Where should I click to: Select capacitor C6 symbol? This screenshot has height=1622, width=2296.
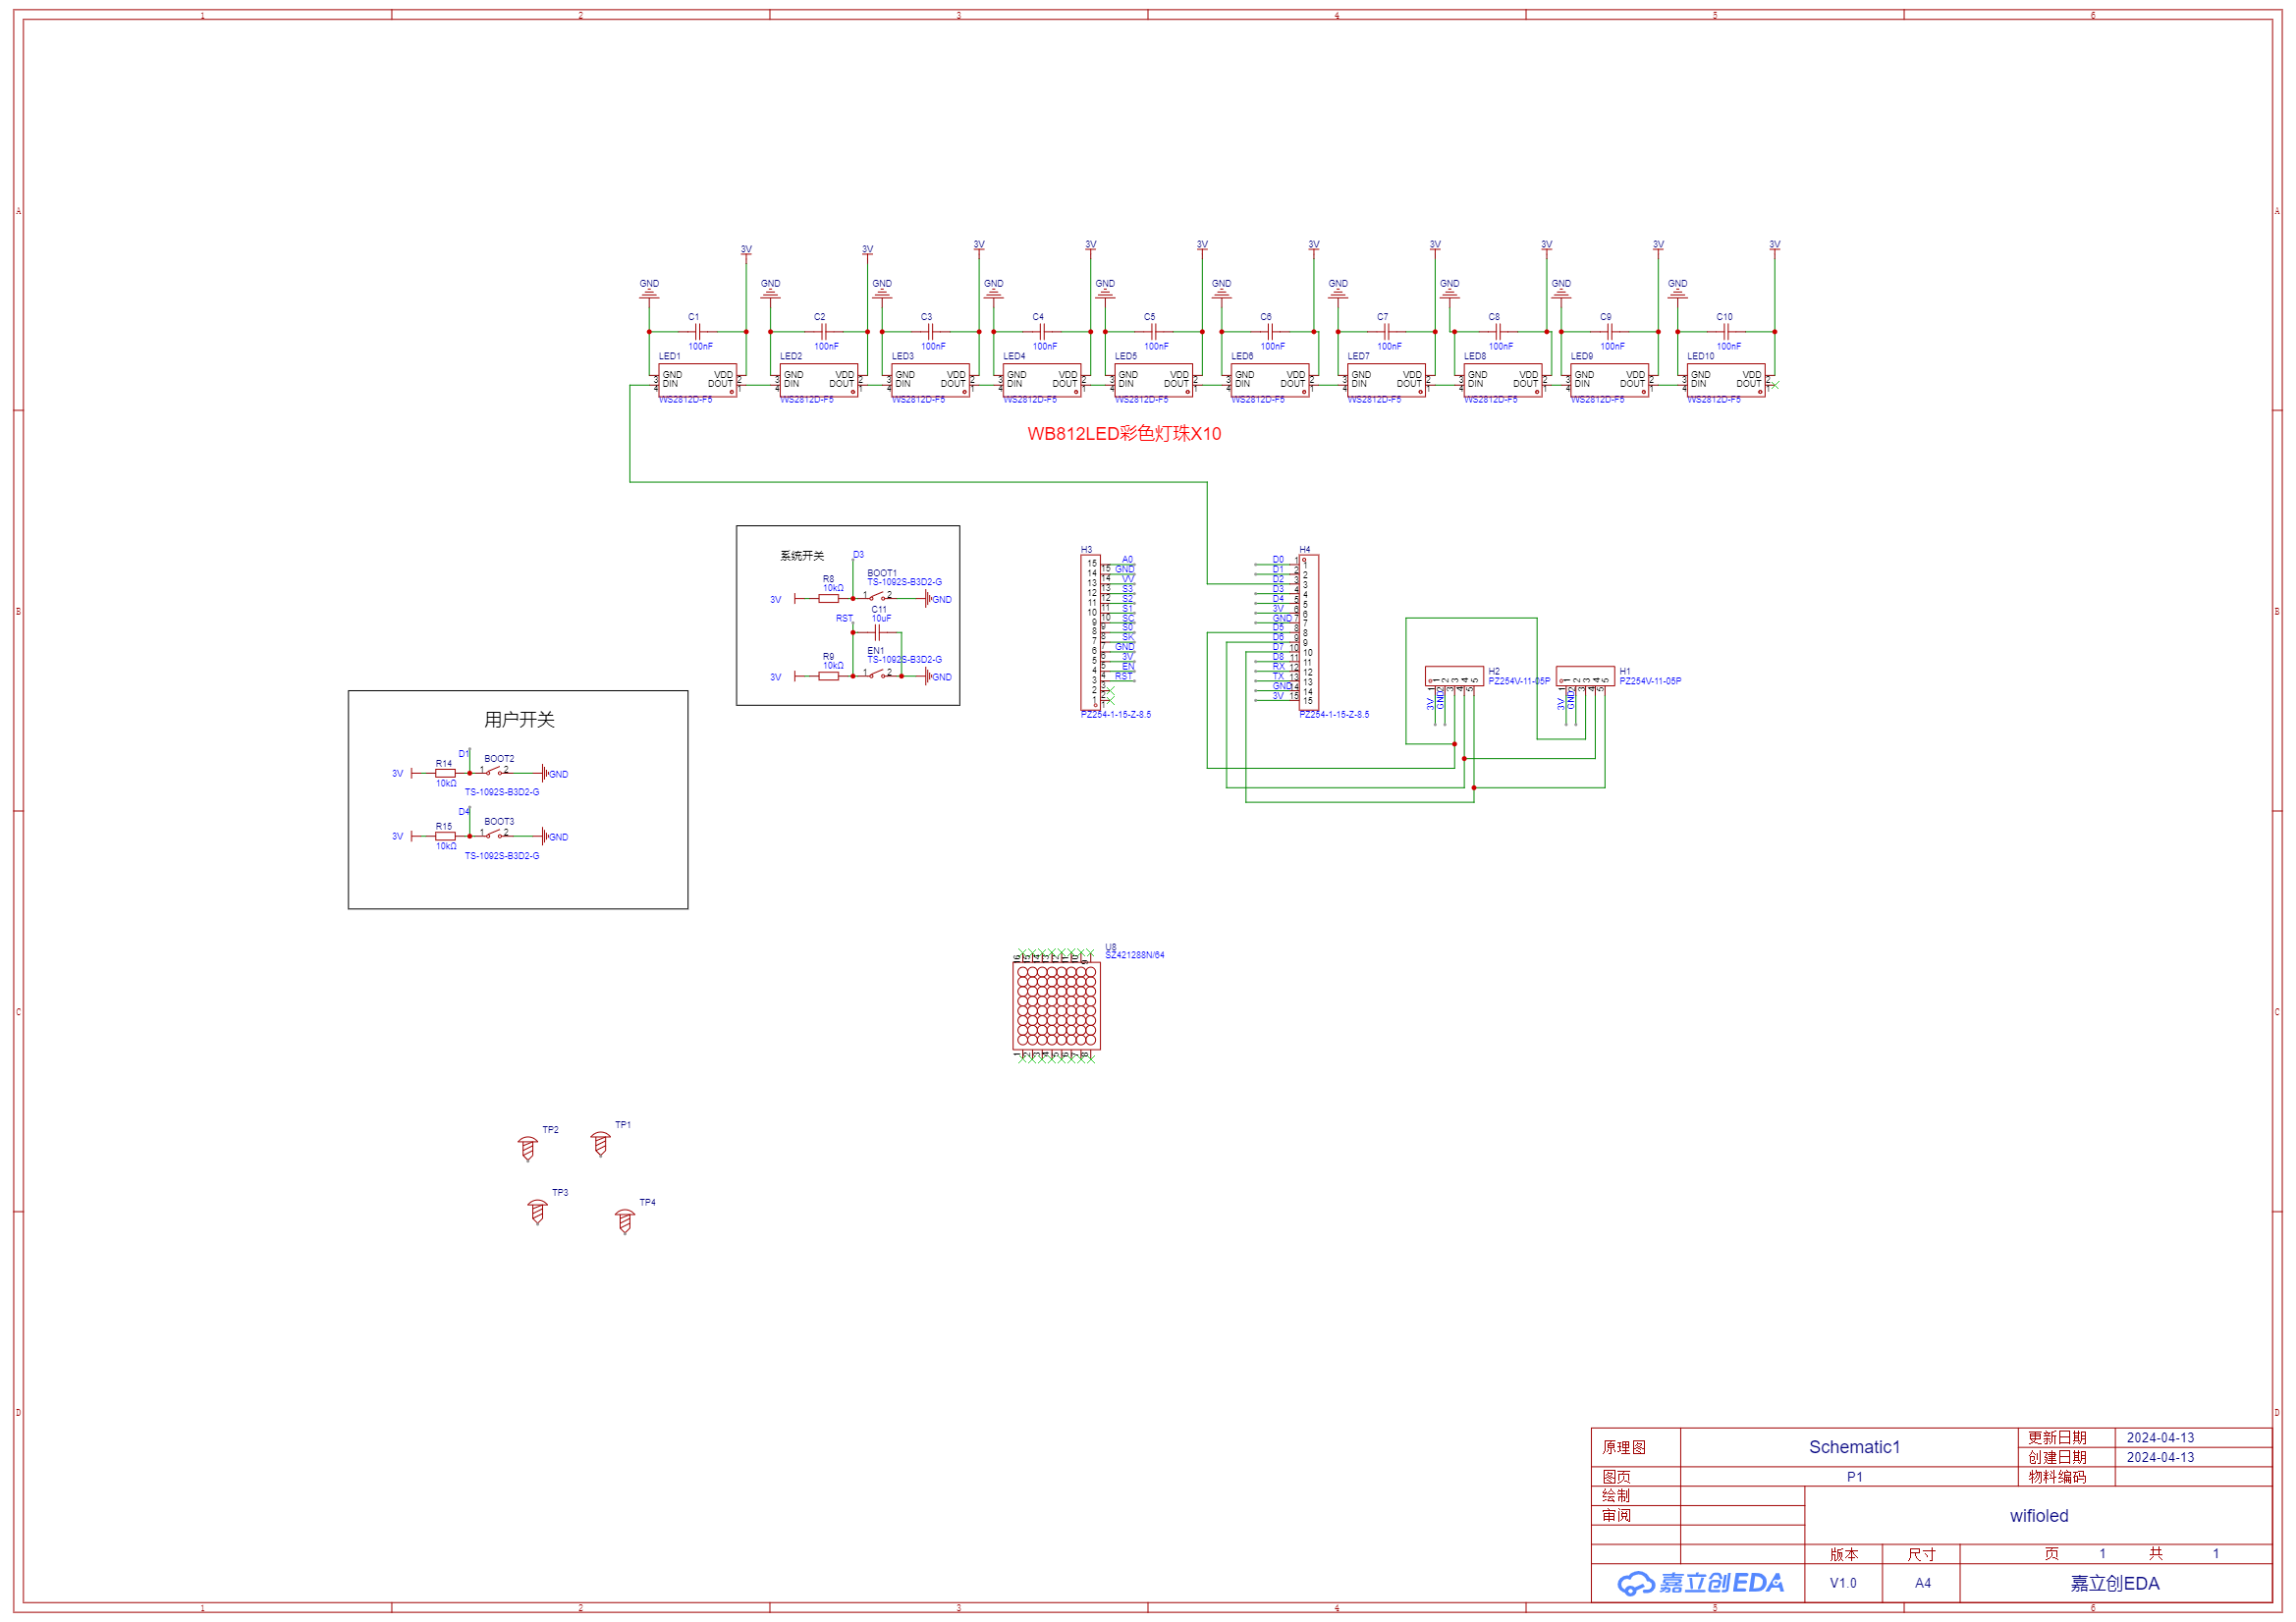[x=1270, y=331]
